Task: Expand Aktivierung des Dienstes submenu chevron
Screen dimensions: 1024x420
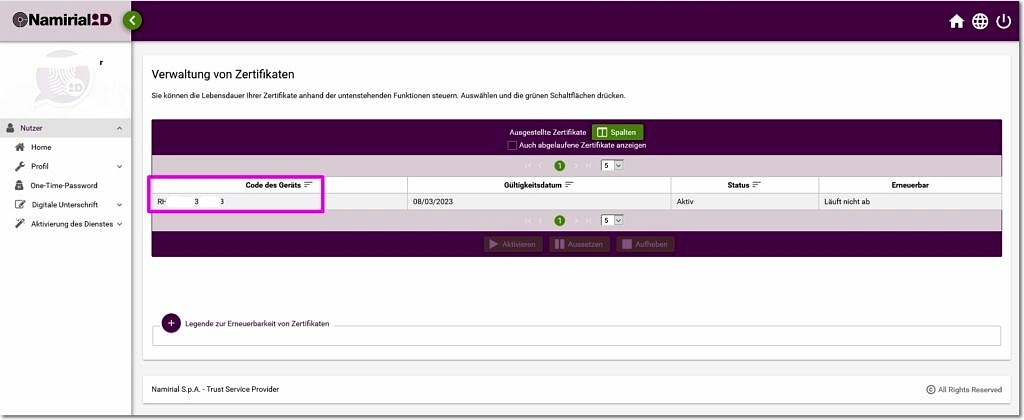Action: tap(119, 224)
